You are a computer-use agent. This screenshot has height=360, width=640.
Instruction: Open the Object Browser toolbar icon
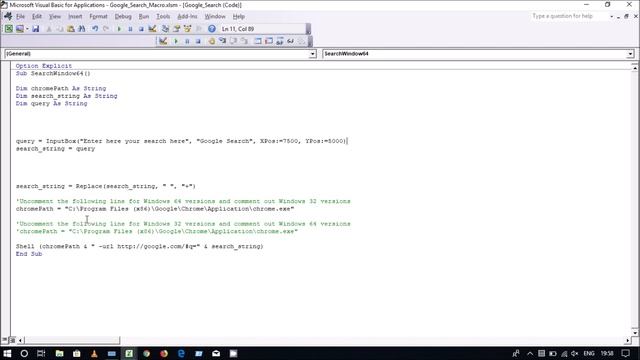click(x=187, y=29)
